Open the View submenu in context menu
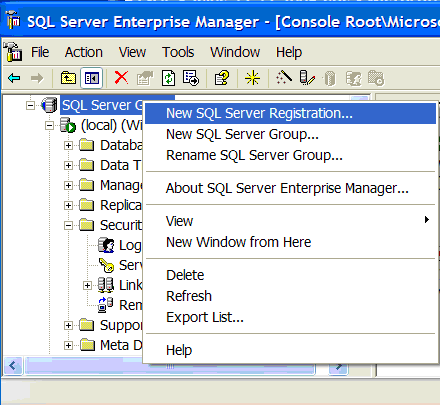This screenshot has height=405, width=440. point(290,221)
